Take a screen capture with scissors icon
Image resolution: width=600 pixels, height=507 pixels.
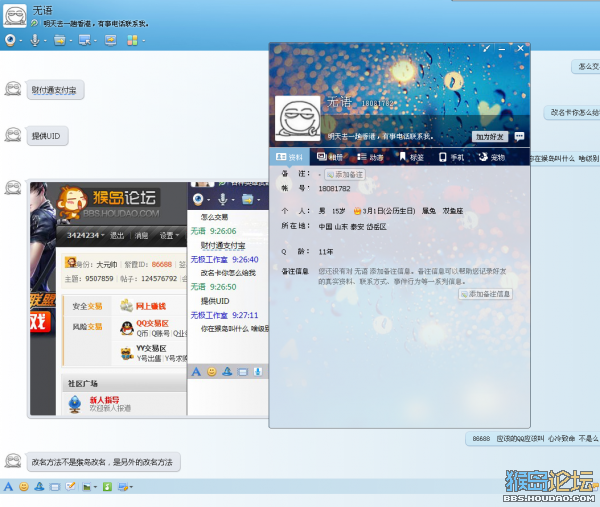tap(123, 487)
